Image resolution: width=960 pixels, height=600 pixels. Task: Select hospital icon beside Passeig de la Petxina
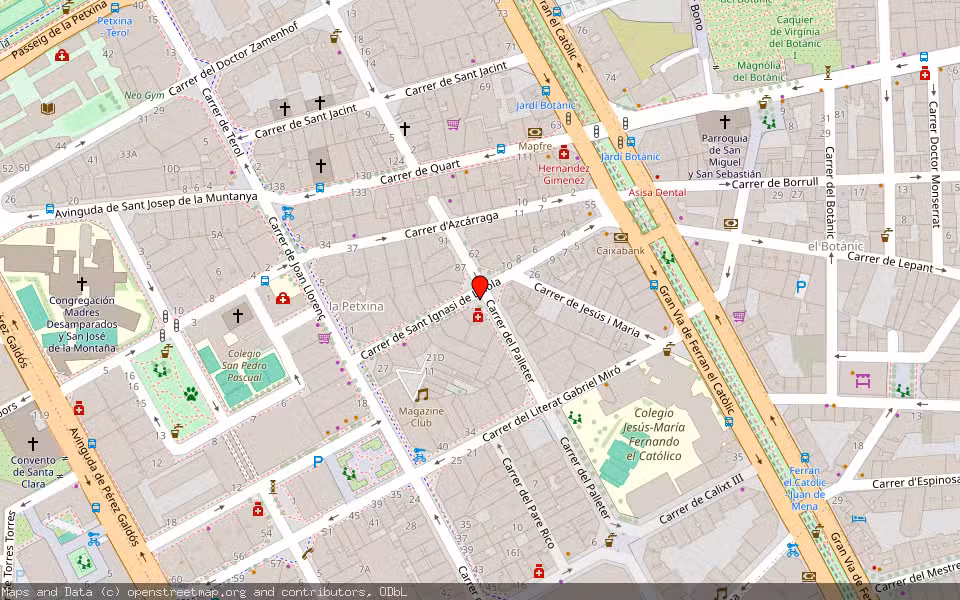click(x=61, y=56)
